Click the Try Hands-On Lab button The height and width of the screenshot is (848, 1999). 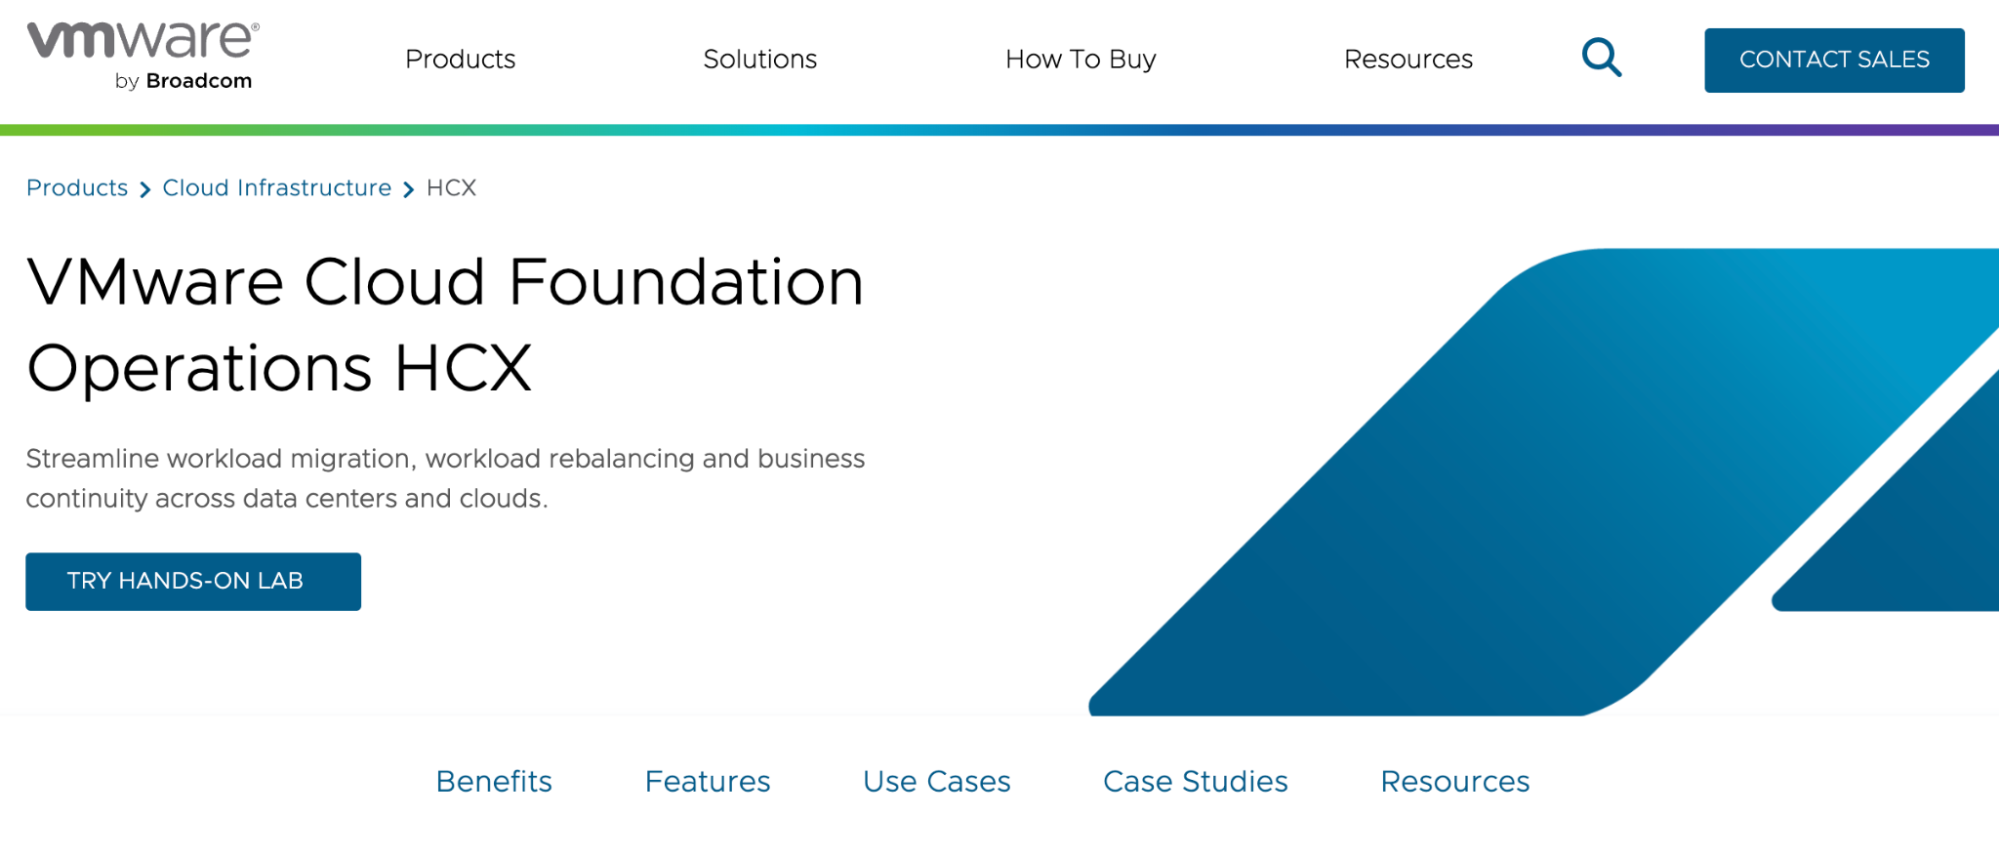click(193, 581)
